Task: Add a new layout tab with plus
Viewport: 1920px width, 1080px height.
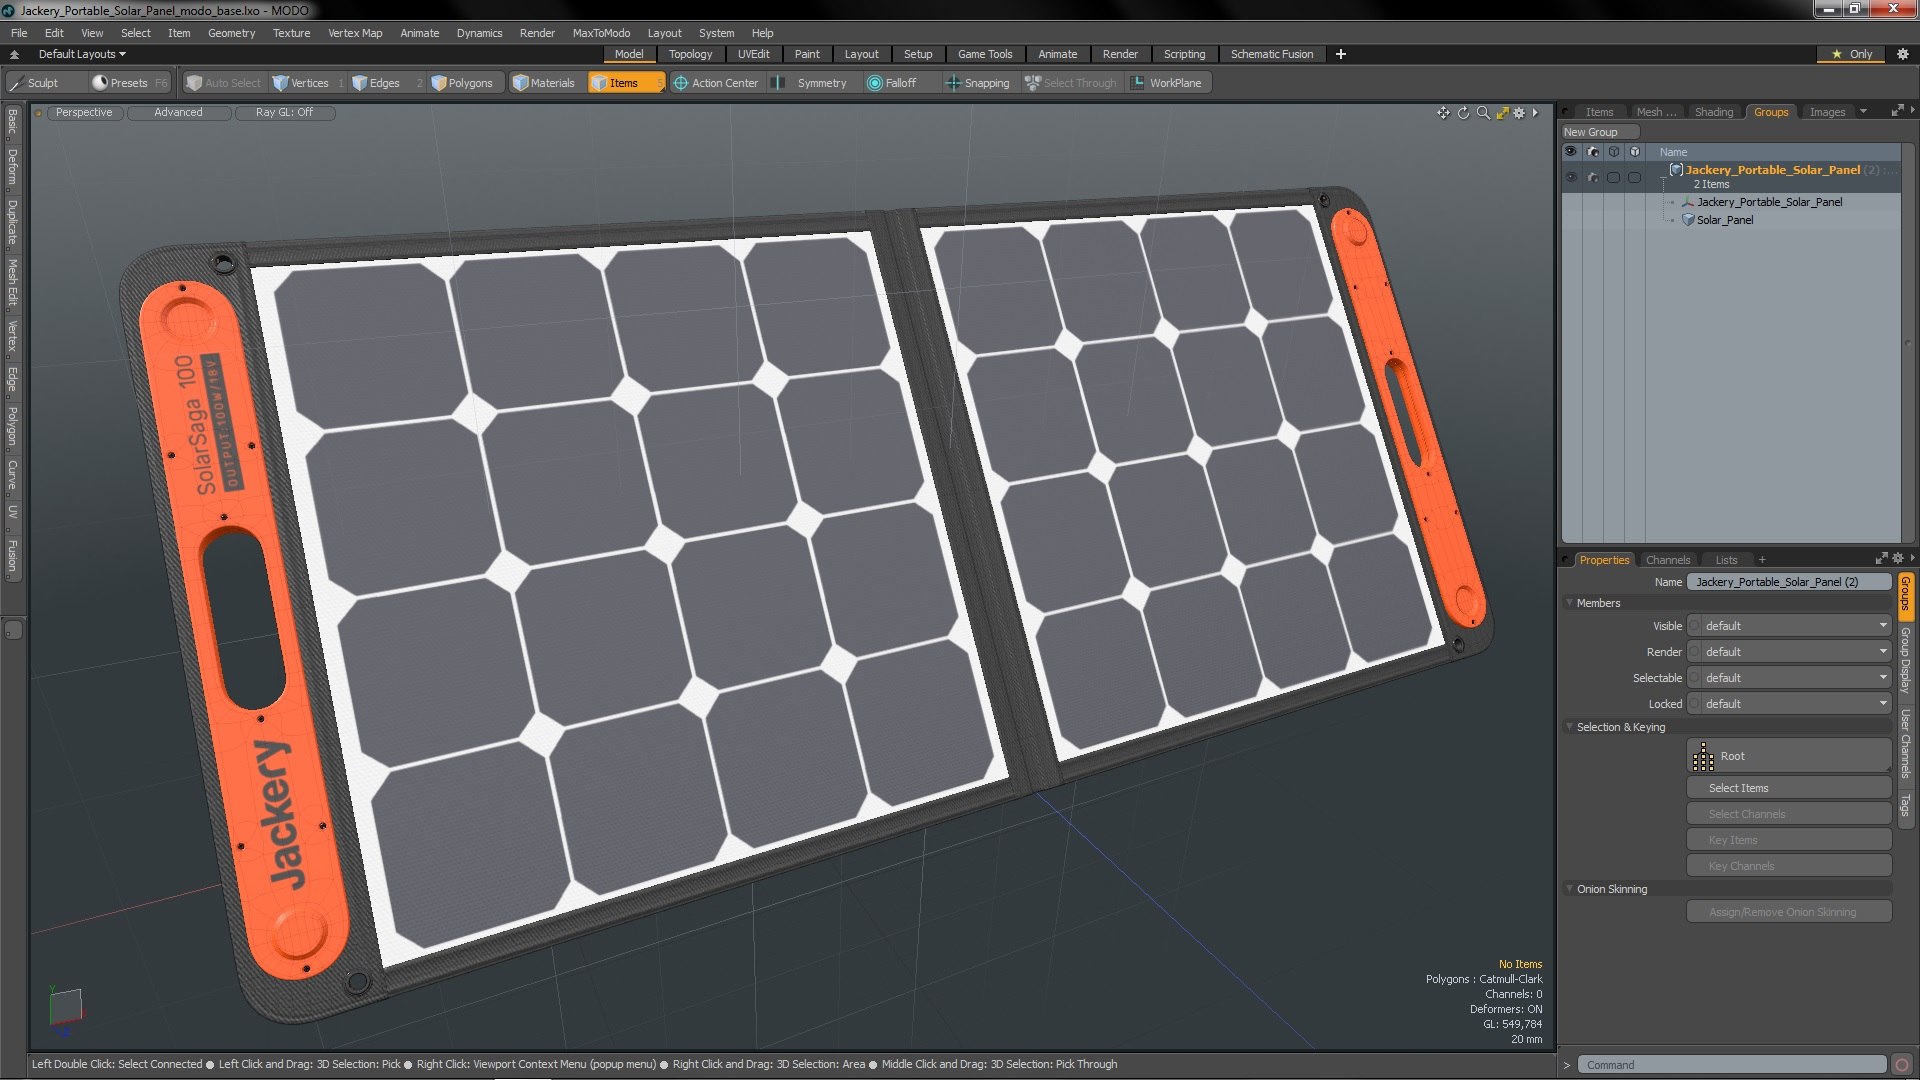Action: [x=1340, y=54]
